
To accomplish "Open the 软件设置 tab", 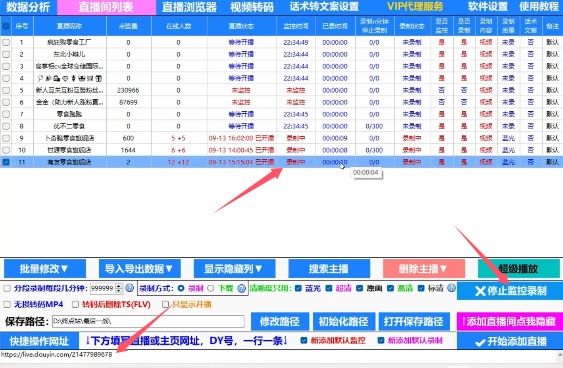I will [488, 7].
